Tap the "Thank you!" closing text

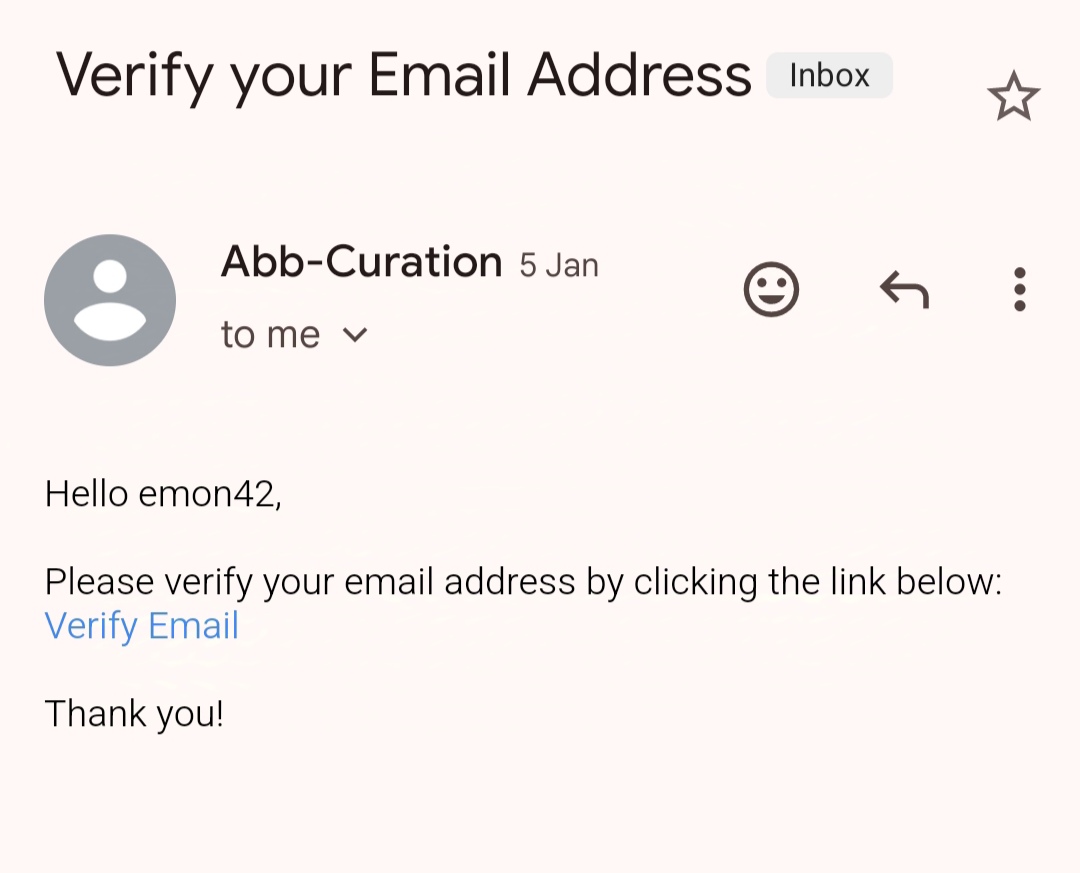[x=134, y=714]
